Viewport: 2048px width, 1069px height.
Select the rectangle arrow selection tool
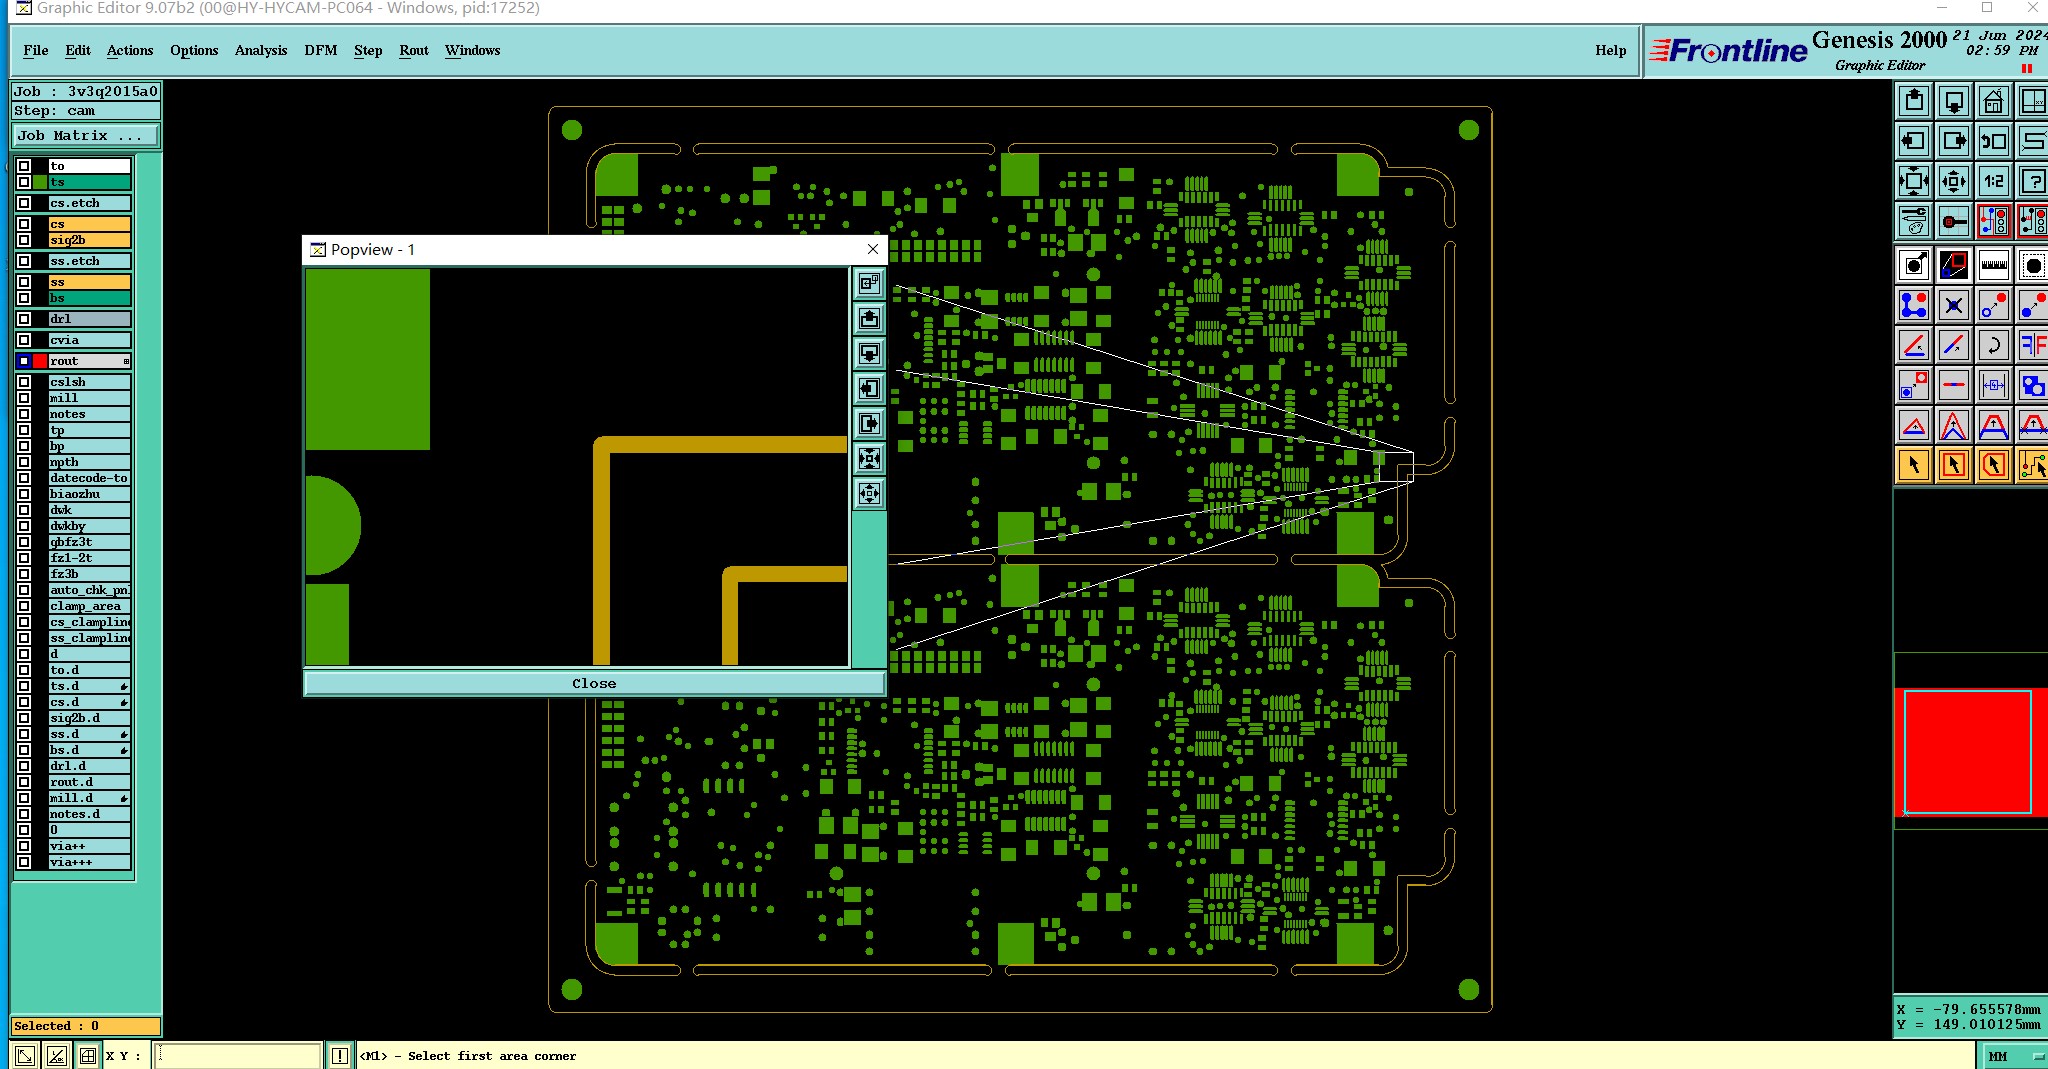1954,465
